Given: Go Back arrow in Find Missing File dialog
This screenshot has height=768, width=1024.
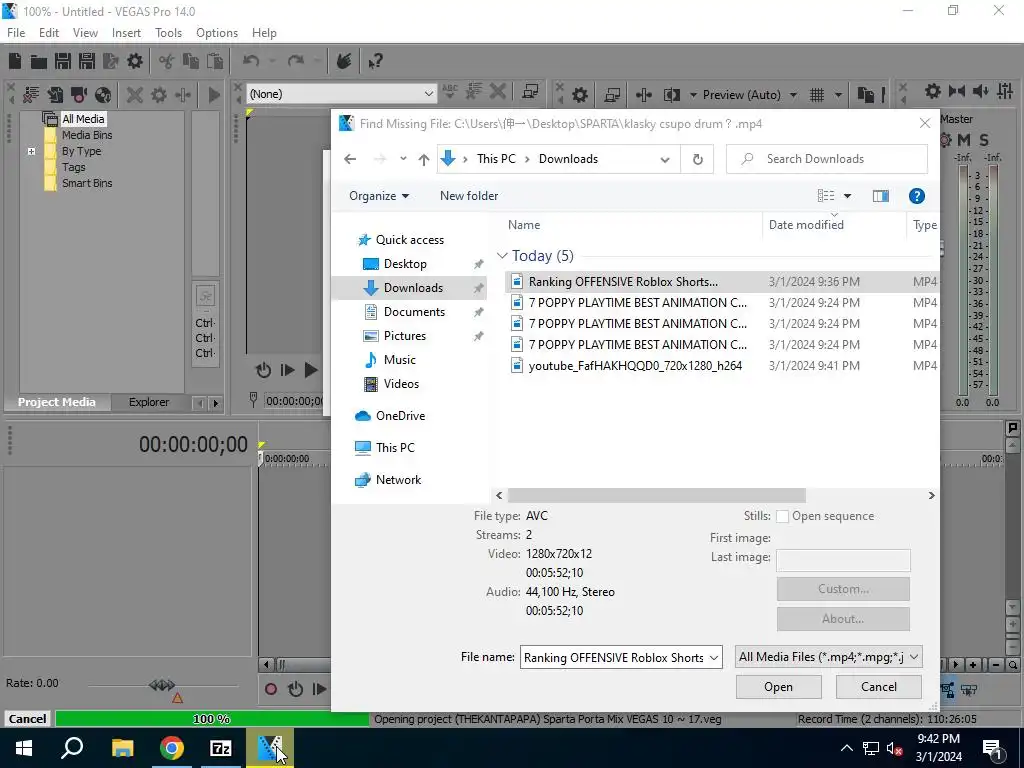Looking at the screenshot, I should (350, 159).
